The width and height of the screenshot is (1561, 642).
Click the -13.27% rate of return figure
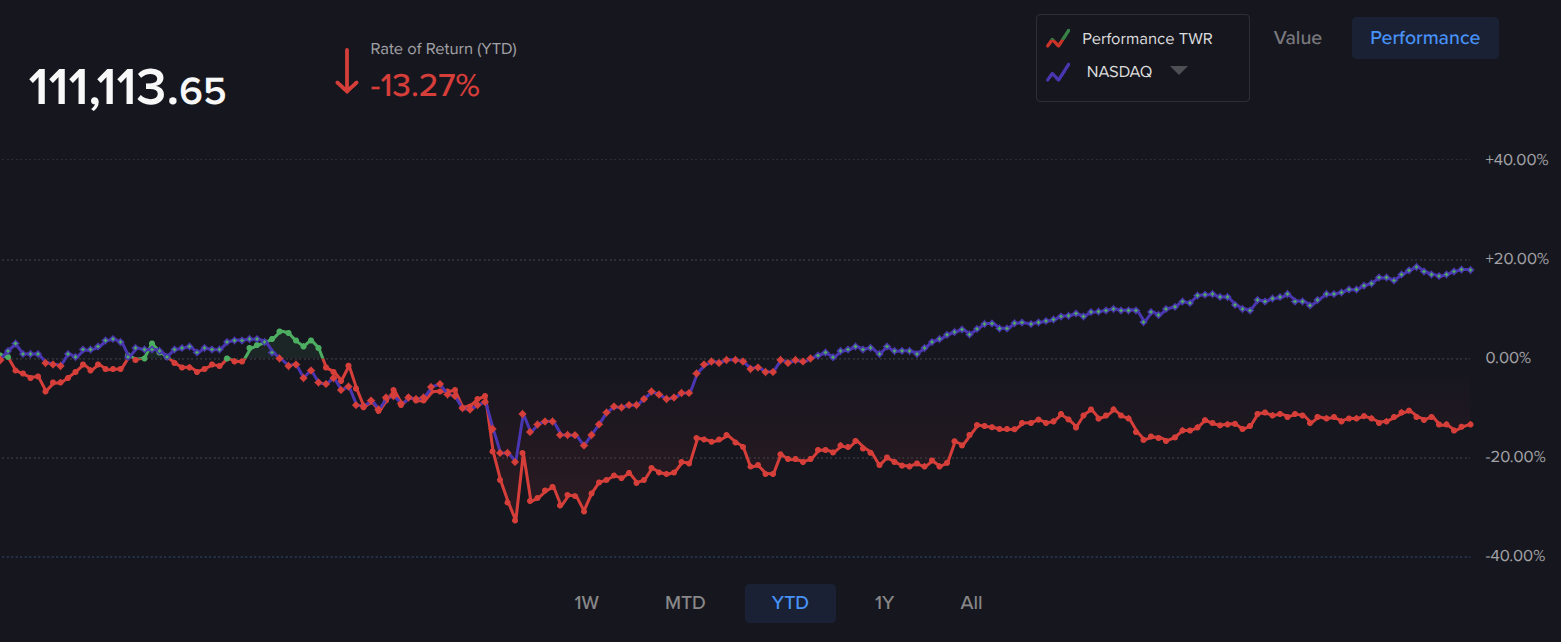tap(425, 87)
